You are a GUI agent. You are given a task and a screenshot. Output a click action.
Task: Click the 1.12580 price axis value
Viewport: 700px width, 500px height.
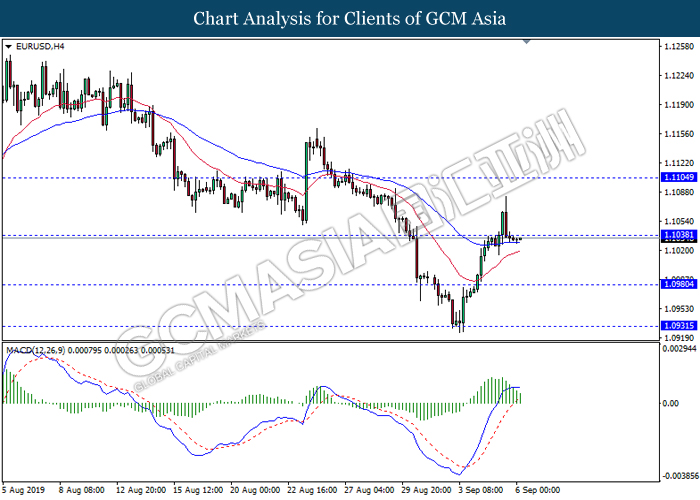[x=679, y=46]
